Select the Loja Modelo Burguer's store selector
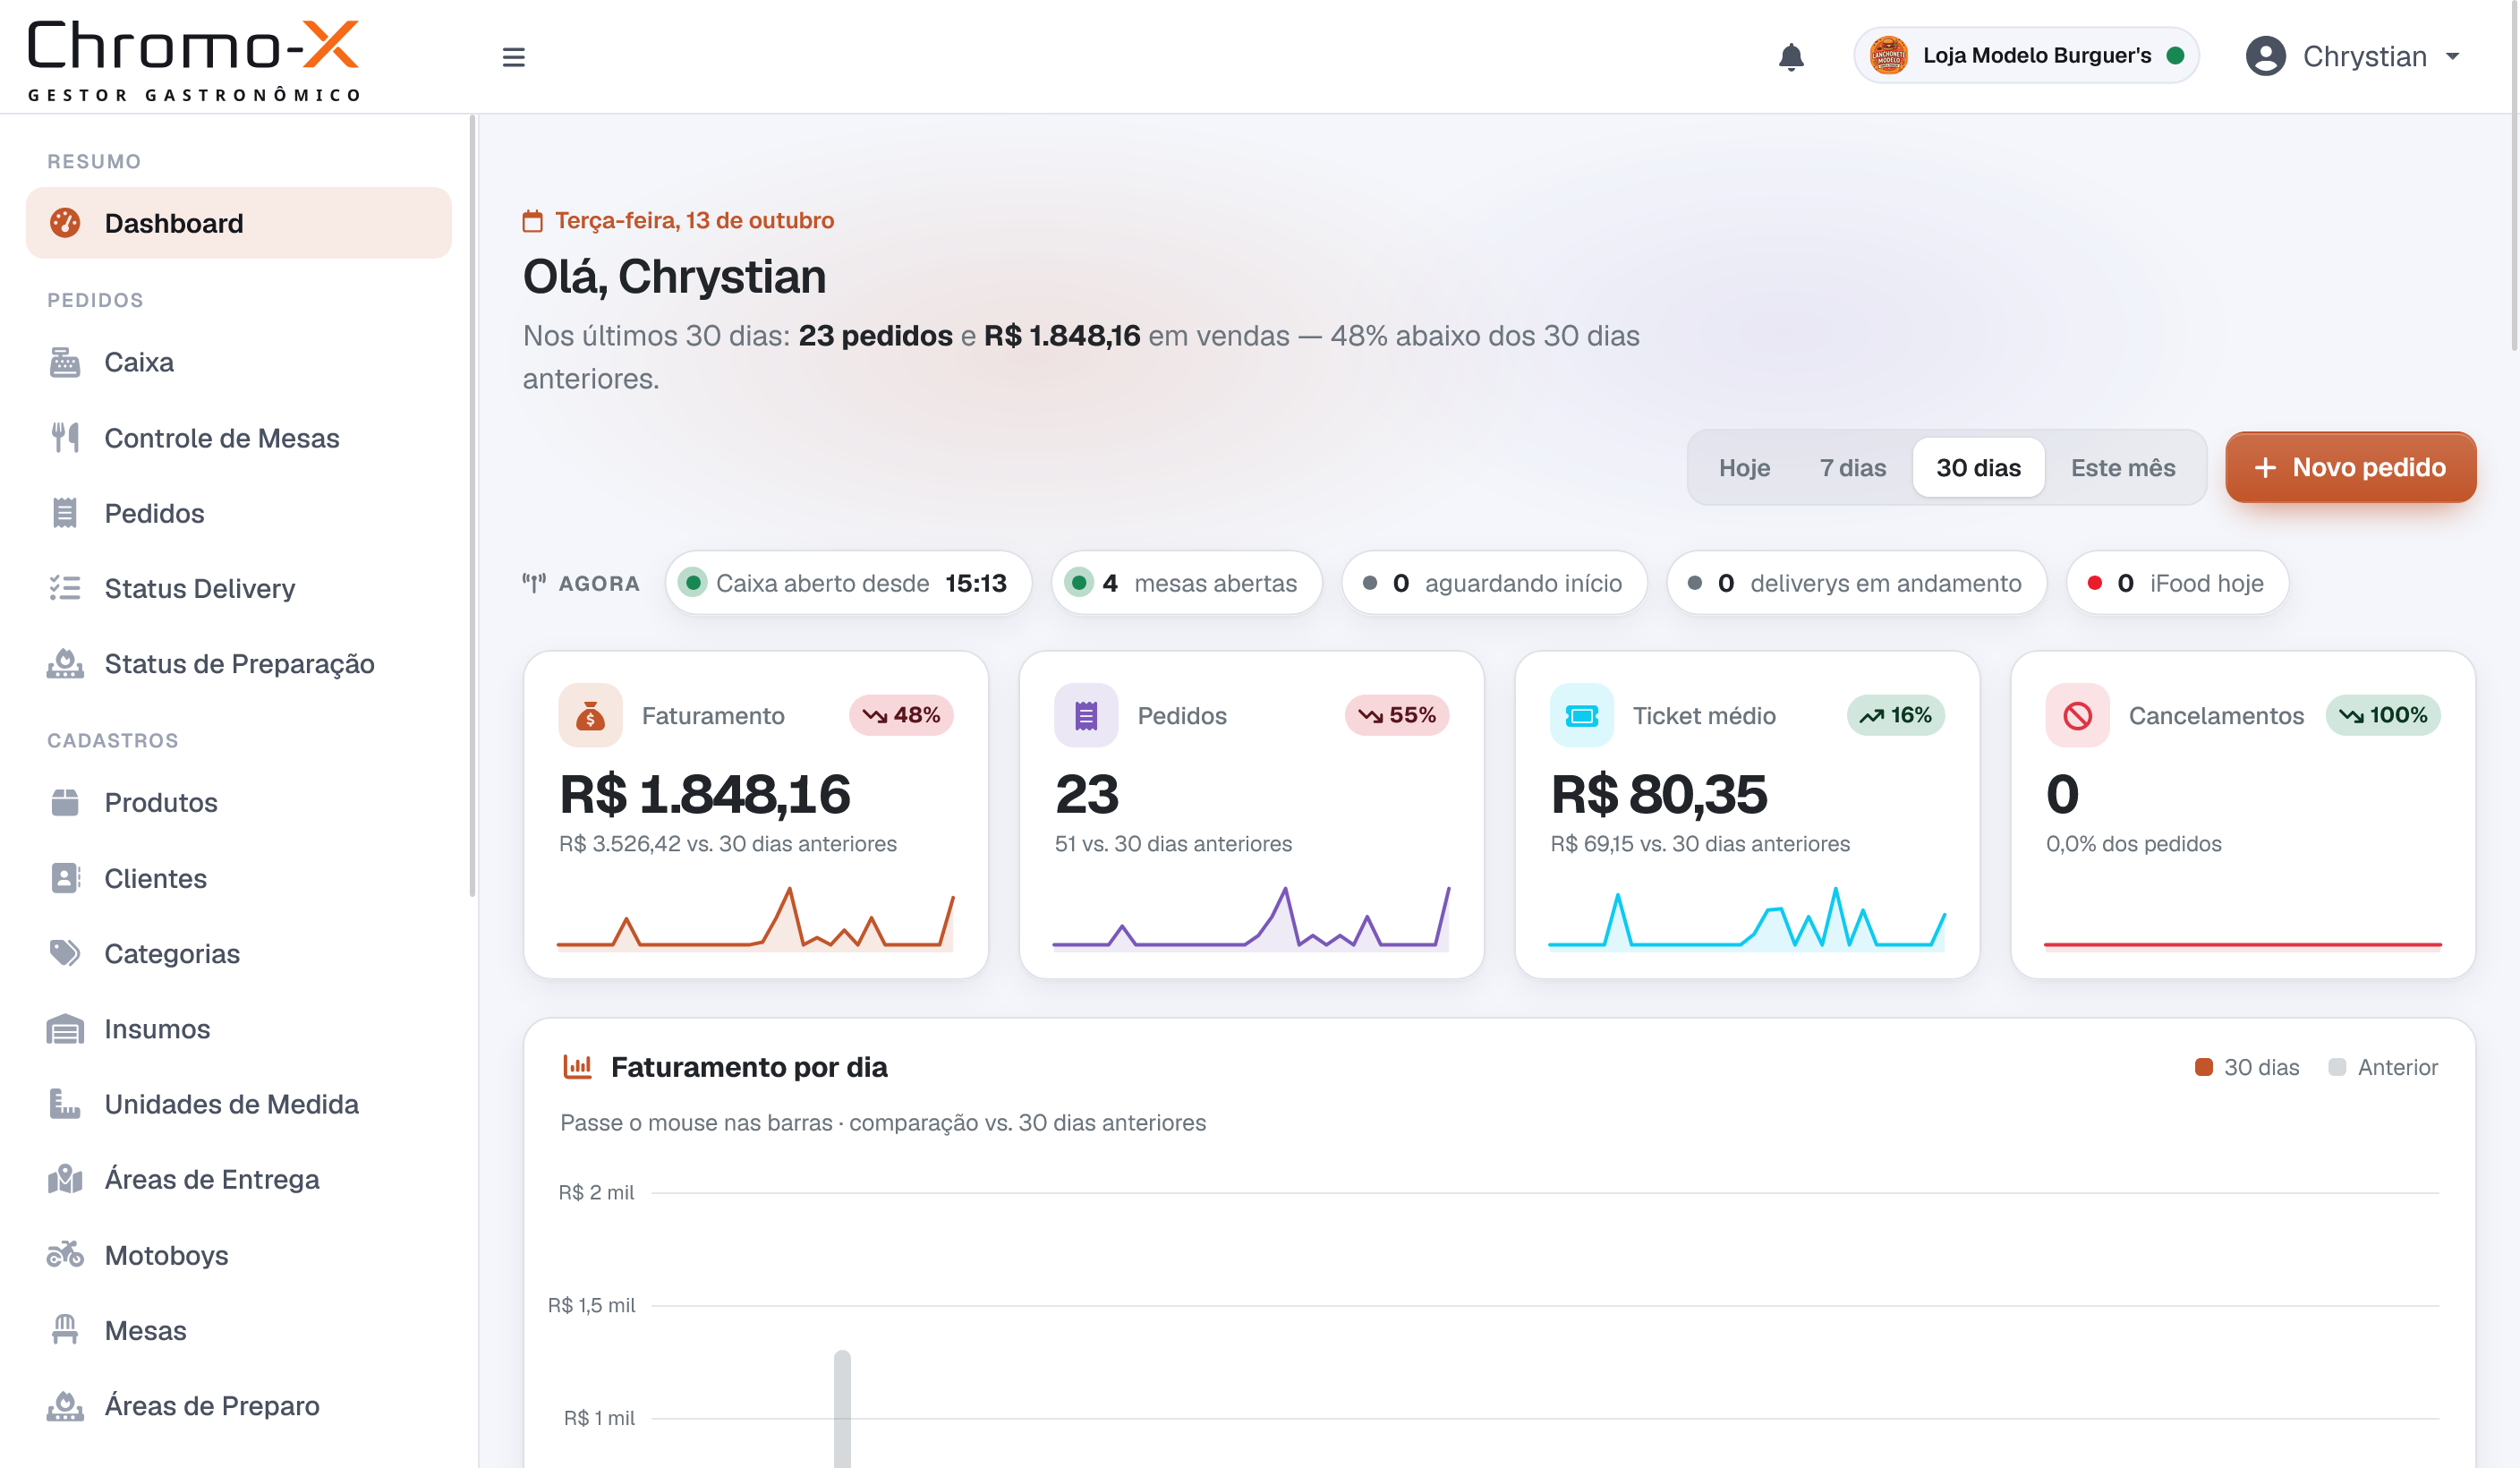Viewport: 2520px width, 1468px height. point(2025,55)
